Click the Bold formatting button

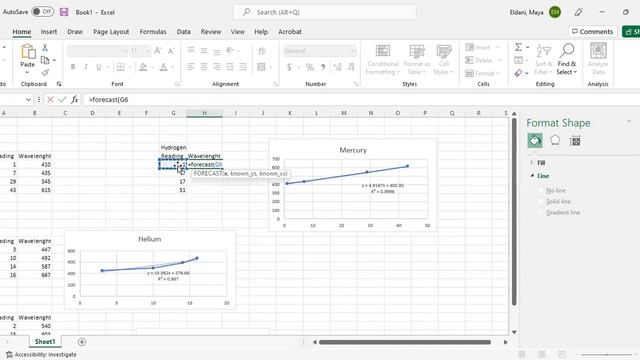tap(73, 67)
